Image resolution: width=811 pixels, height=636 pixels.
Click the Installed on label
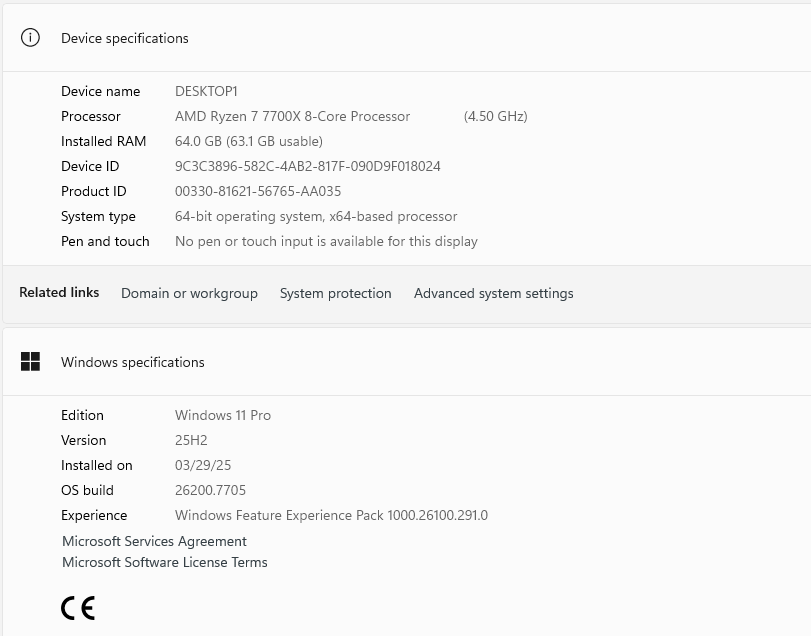[x=97, y=465]
